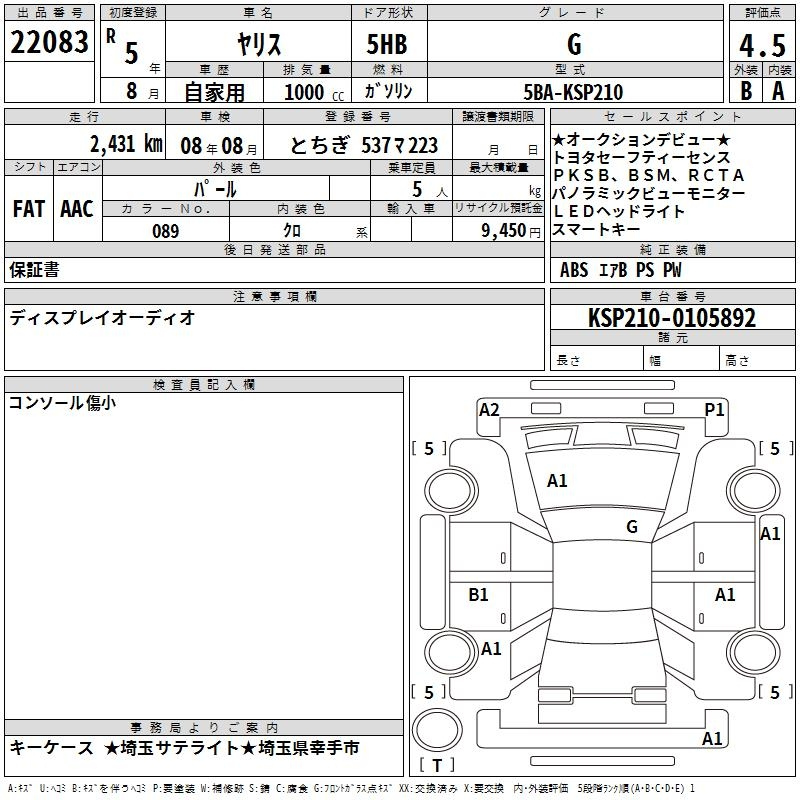Click sales point スマートキー
800x800 pixels.
596,229
